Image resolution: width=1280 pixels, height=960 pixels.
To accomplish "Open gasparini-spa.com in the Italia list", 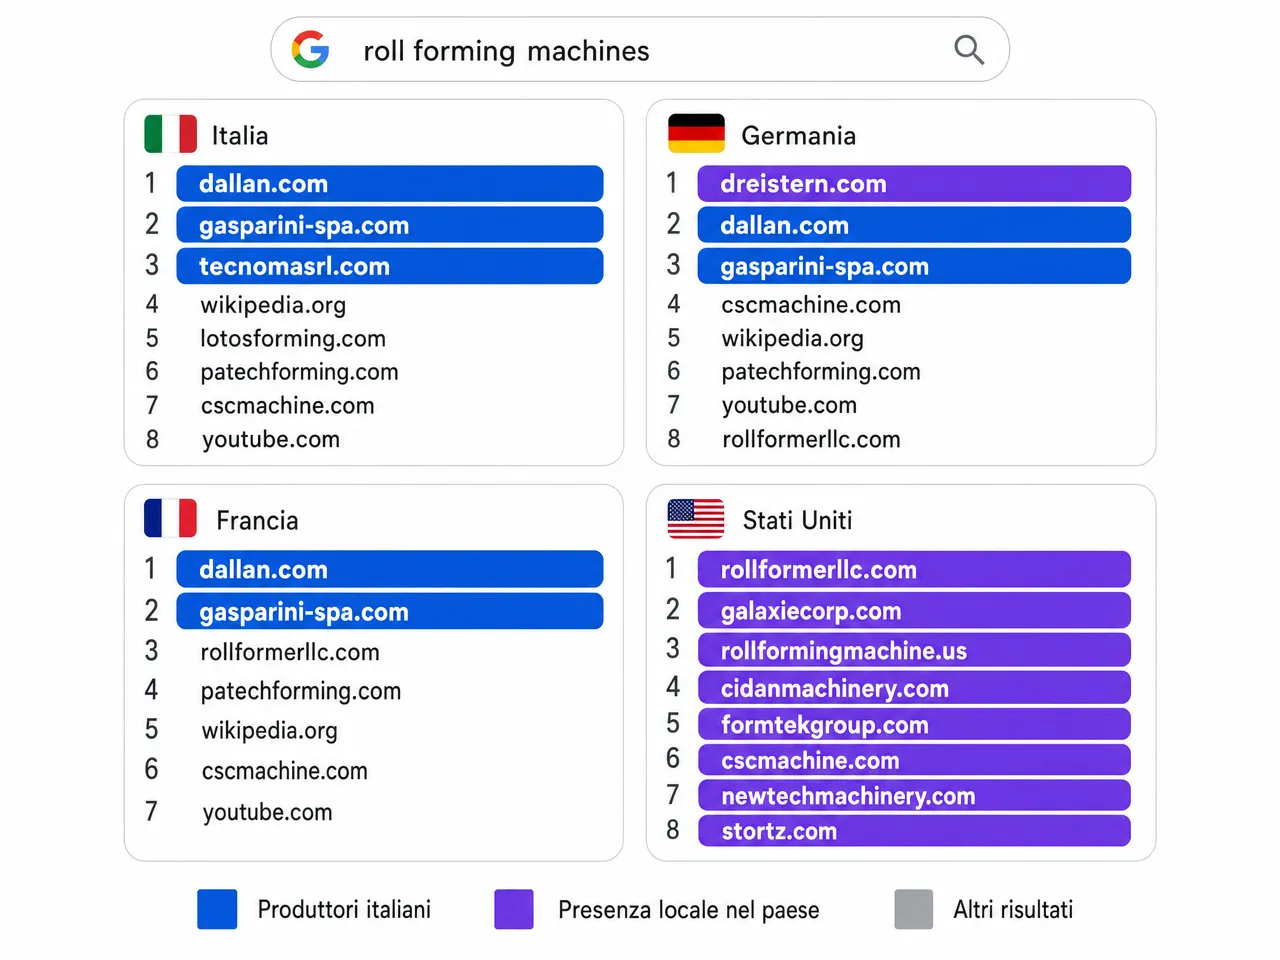I will pyautogui.click(x=390, y=225).
